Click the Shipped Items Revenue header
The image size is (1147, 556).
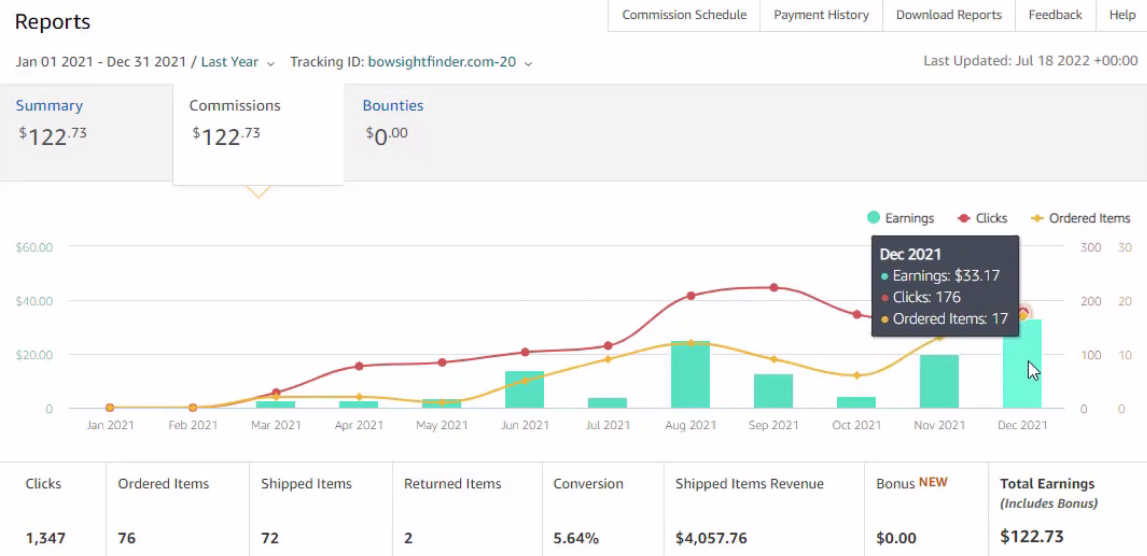pos(749,484)
